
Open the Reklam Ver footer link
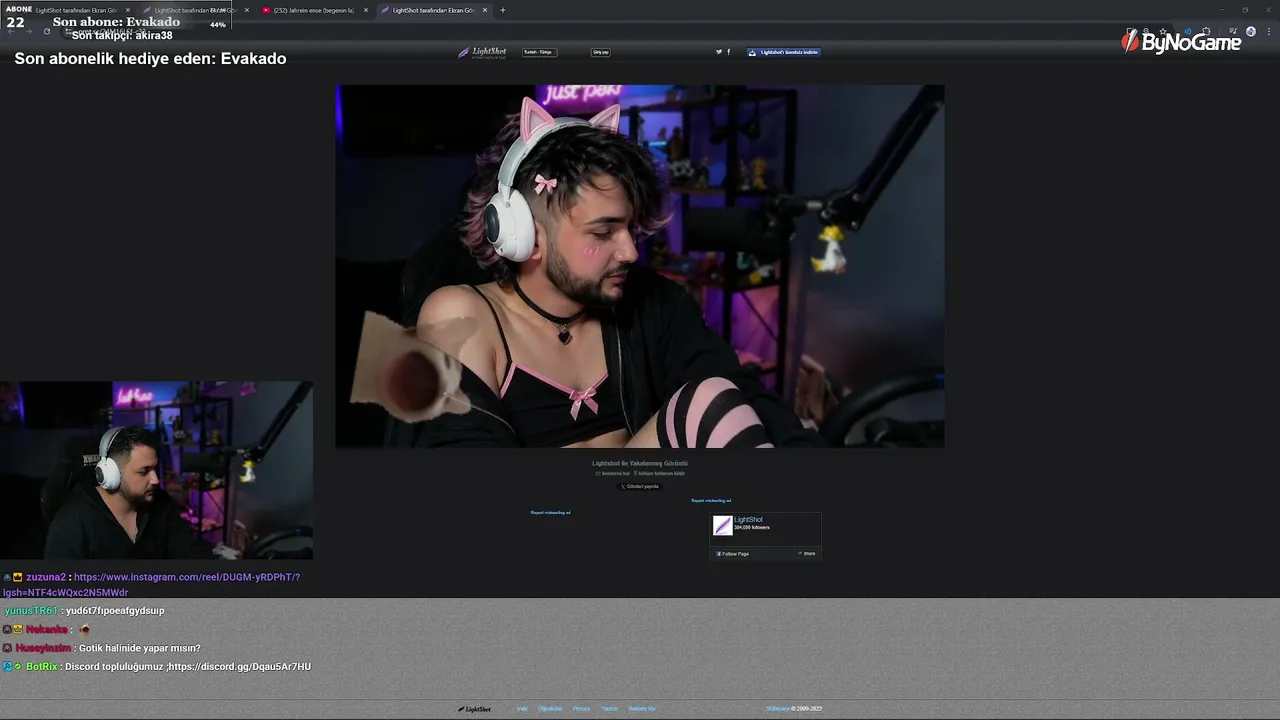point(642,709)
